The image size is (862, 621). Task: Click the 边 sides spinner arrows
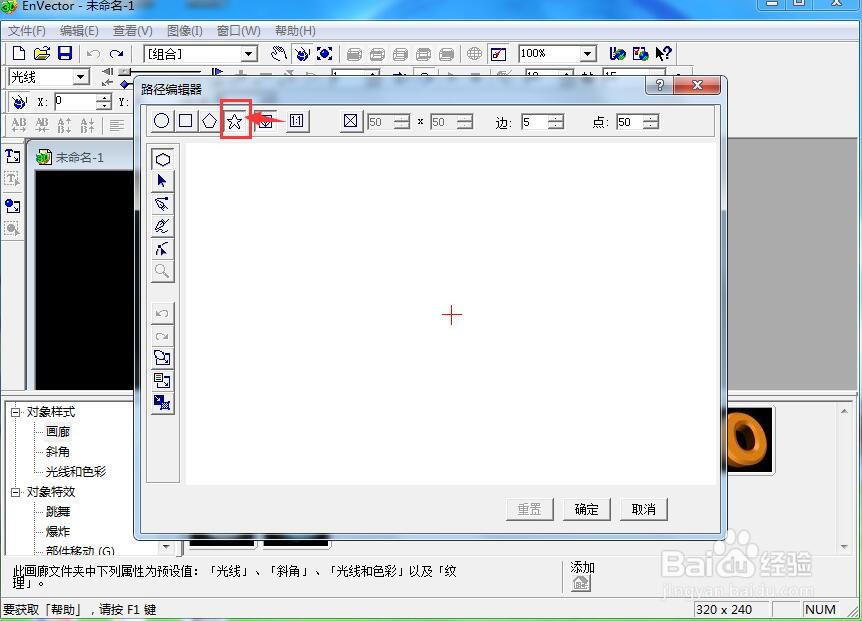pos(556,121)
